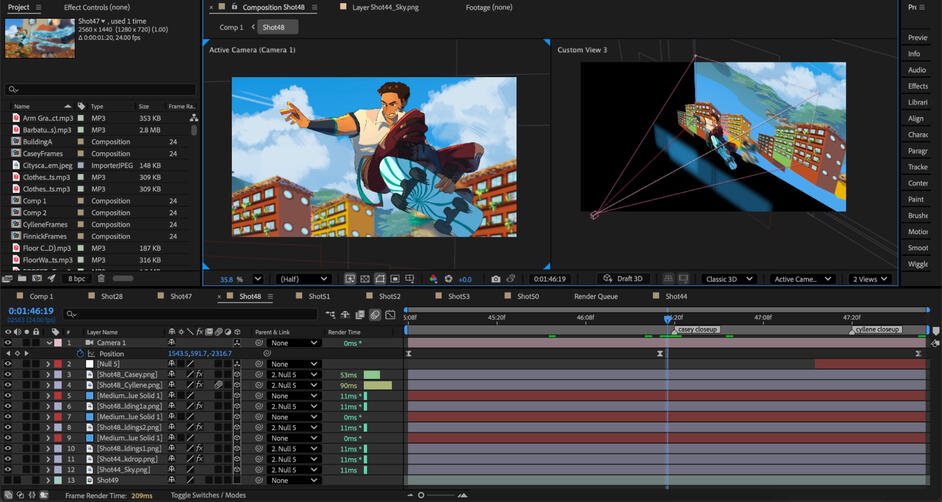This screenshot has width=942, height=502.
Task: Click the timeline zoom slider at bottom
Action: [439, 495]
